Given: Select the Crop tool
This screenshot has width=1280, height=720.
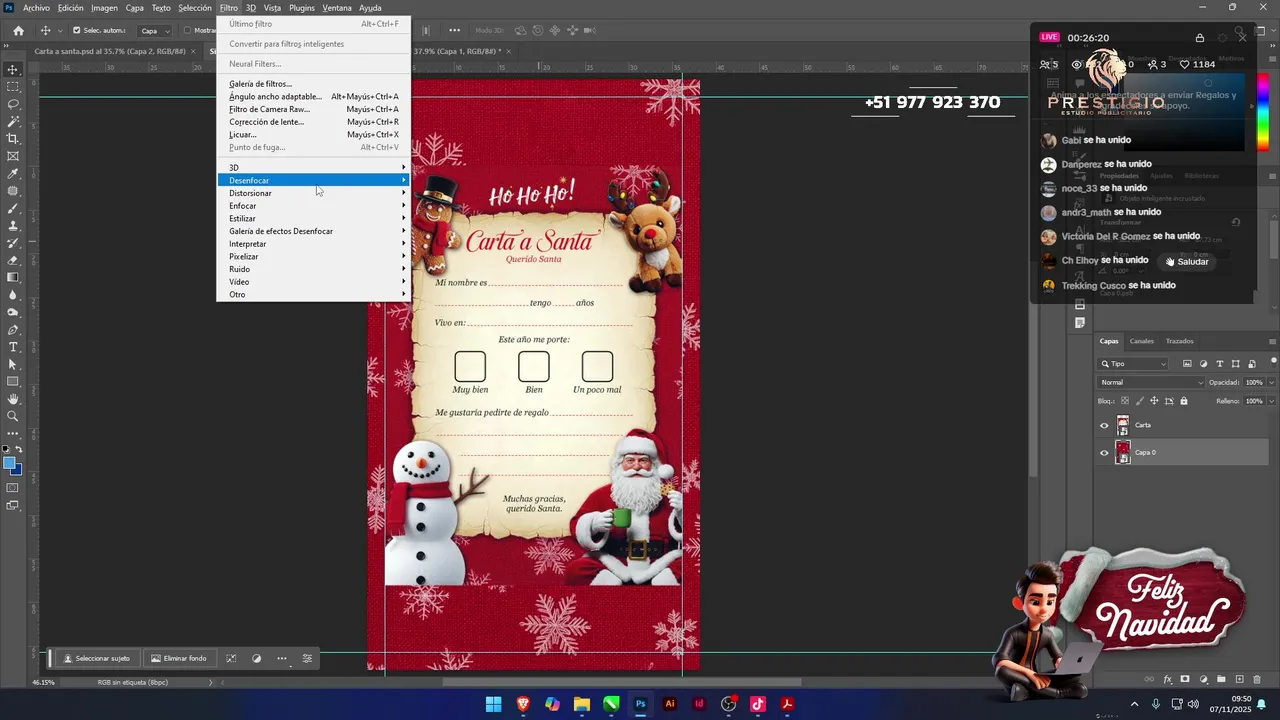Looking at the screenshot, I should (x=13, y=139).
